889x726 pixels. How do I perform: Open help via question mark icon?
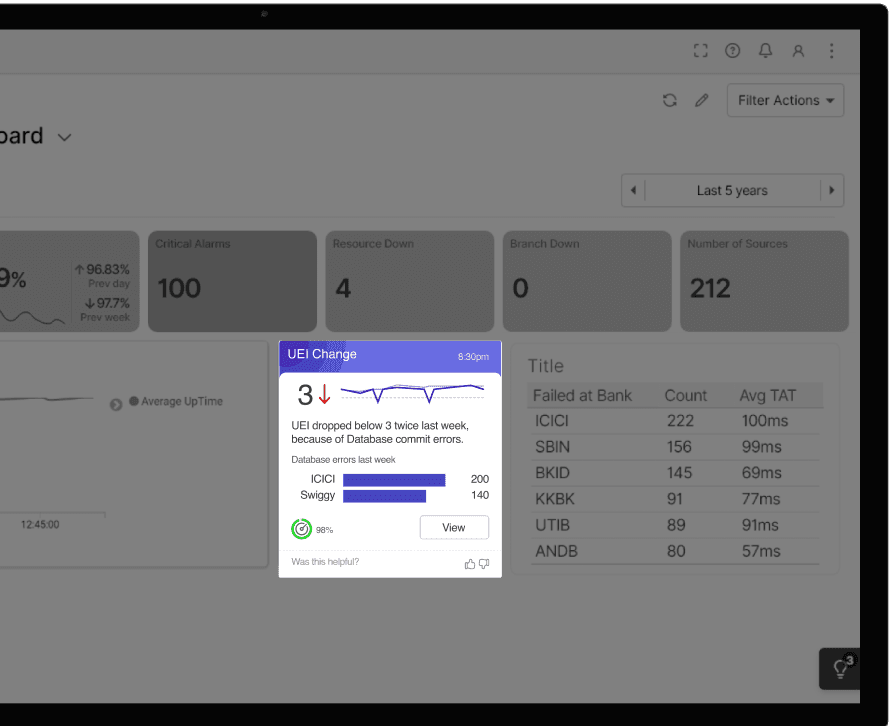(733, 51)
